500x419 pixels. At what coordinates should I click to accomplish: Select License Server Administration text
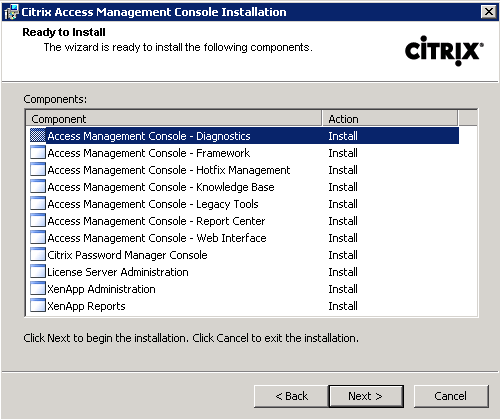point(118,272)
